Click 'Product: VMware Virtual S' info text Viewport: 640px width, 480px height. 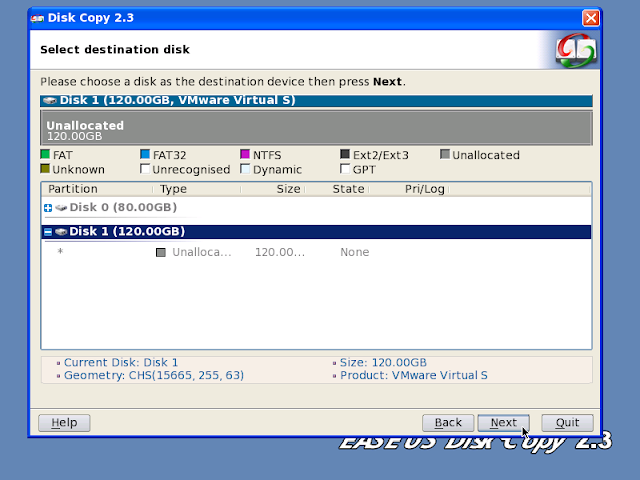[x=414, y=375]
